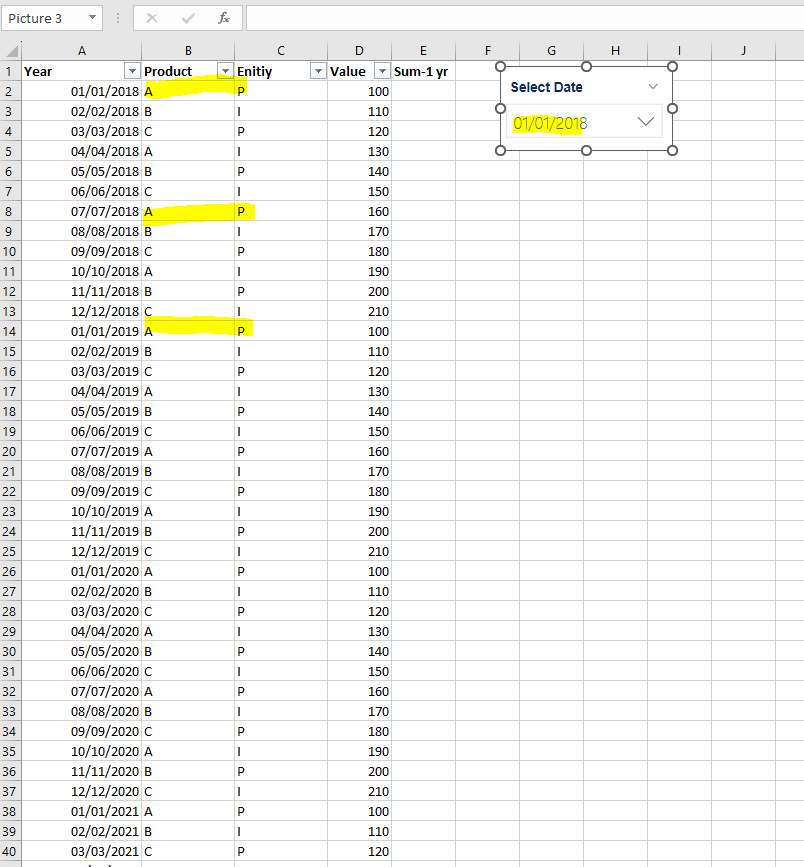Select column G header
Screen dimensions: 804x867
[x=552, y=51]
